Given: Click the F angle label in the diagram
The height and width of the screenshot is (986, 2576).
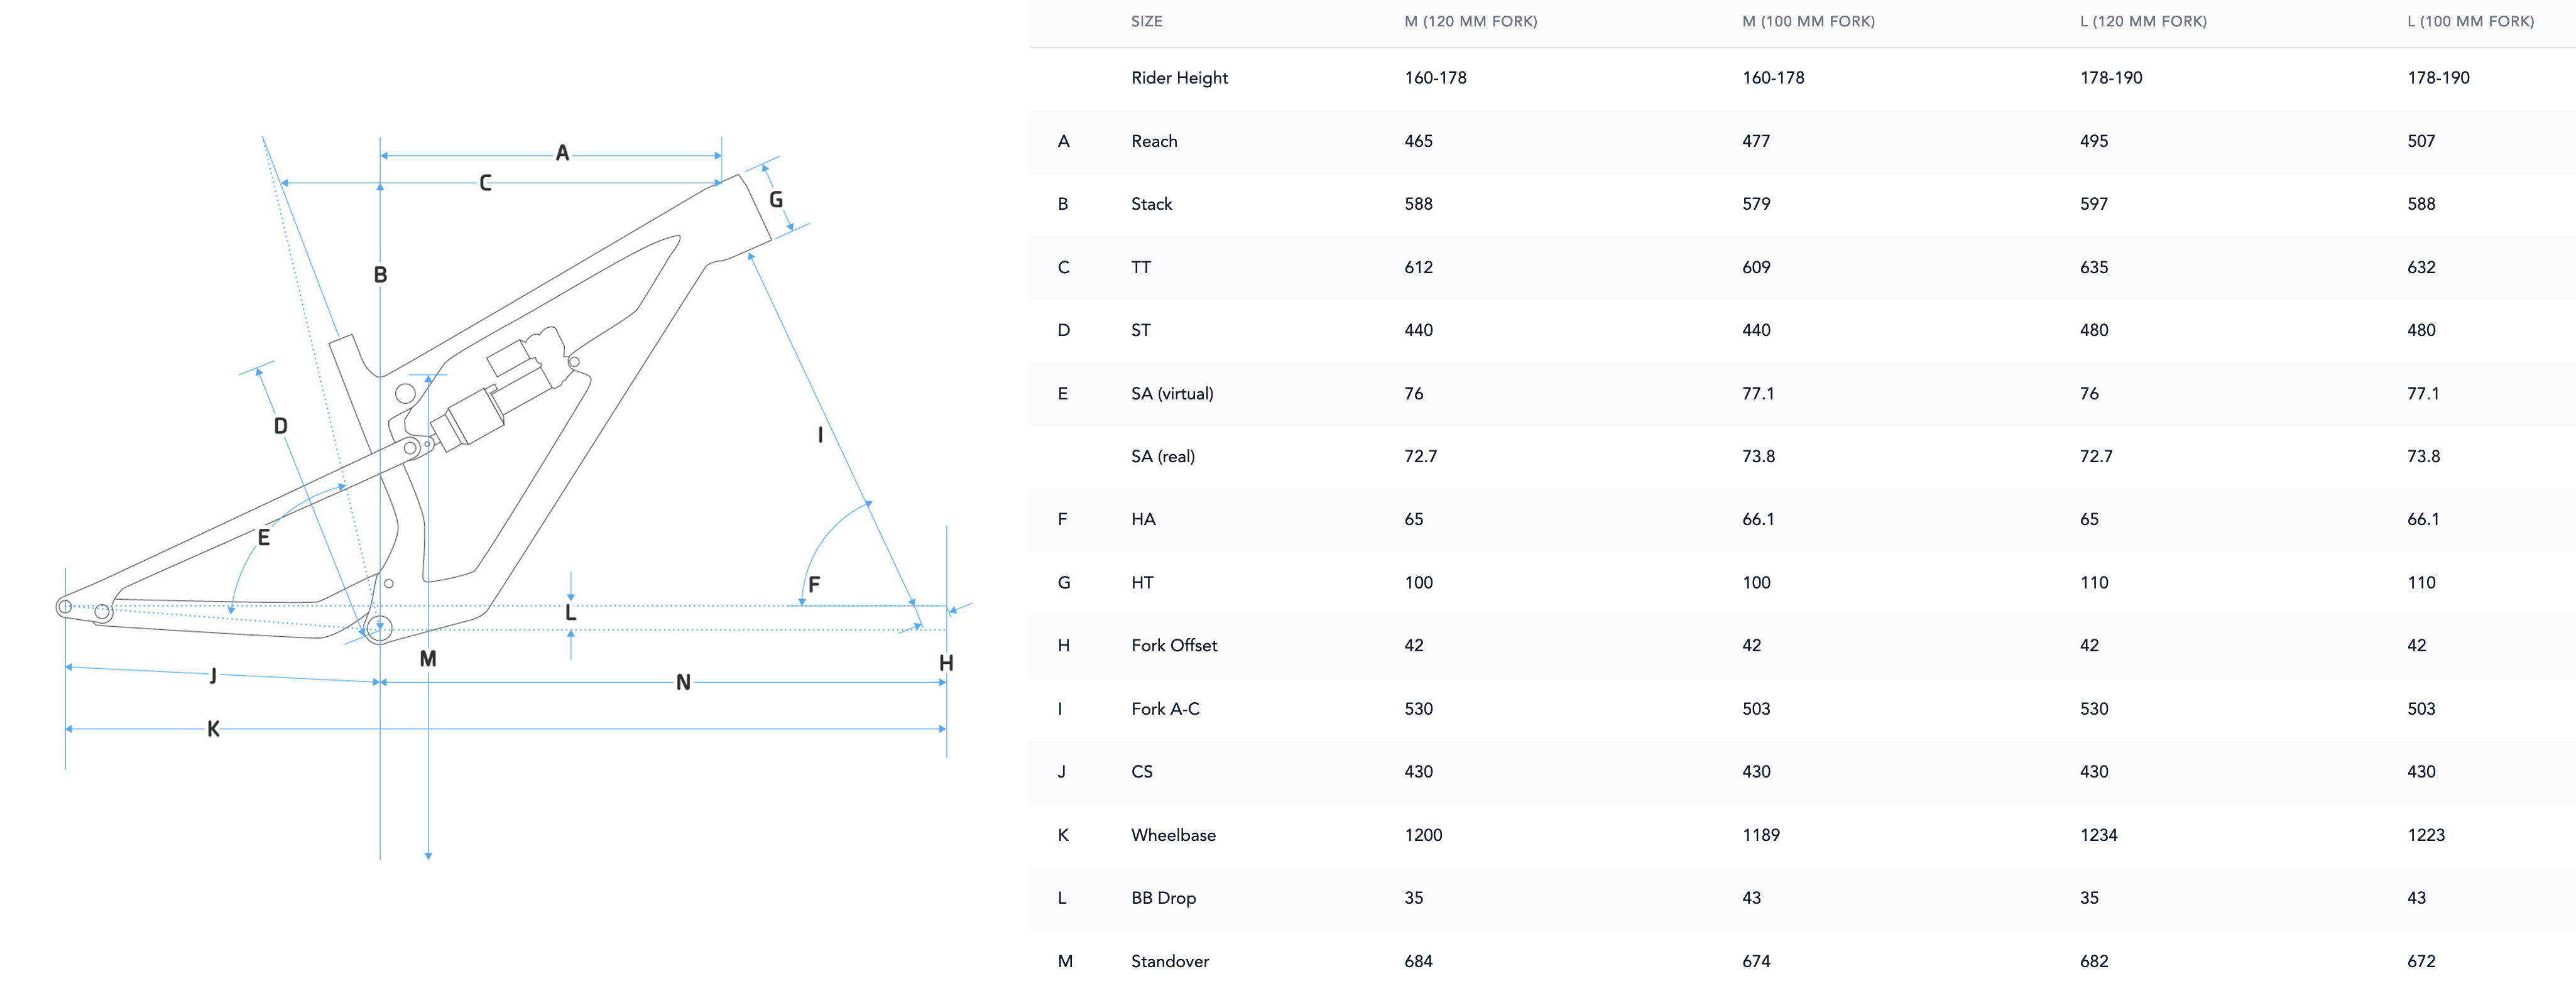Looking at the screenshot, I should tap(814, 585).
